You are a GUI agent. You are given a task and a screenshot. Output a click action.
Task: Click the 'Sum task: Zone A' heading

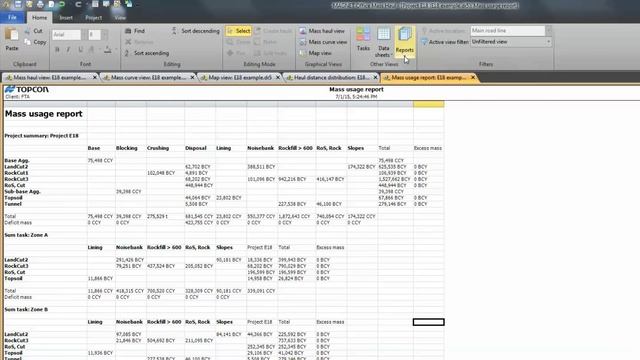[x=26, y=235]
